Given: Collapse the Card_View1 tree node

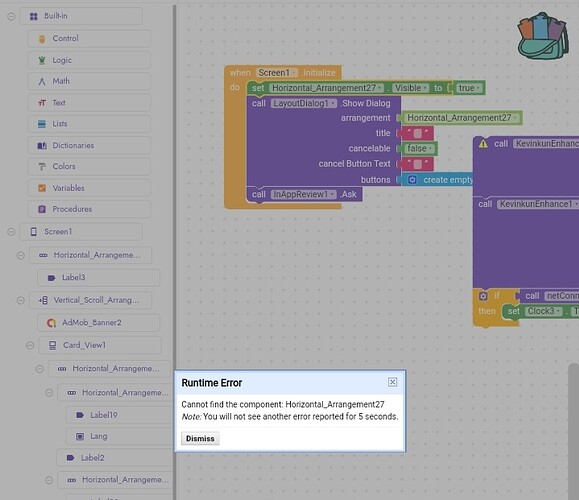Looking at the screenshot, I should point(30,345).
